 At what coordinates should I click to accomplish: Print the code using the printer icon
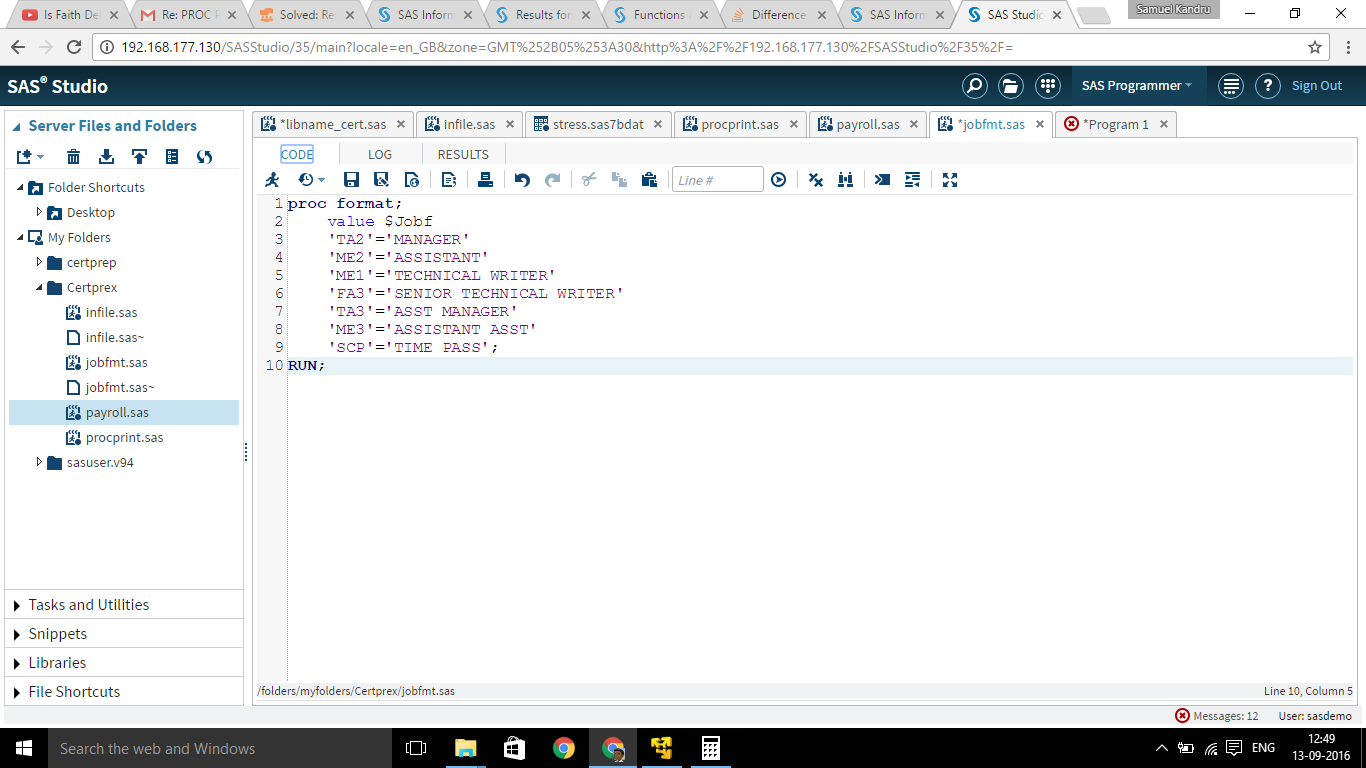pyautogui.click(x=485, y=180)
